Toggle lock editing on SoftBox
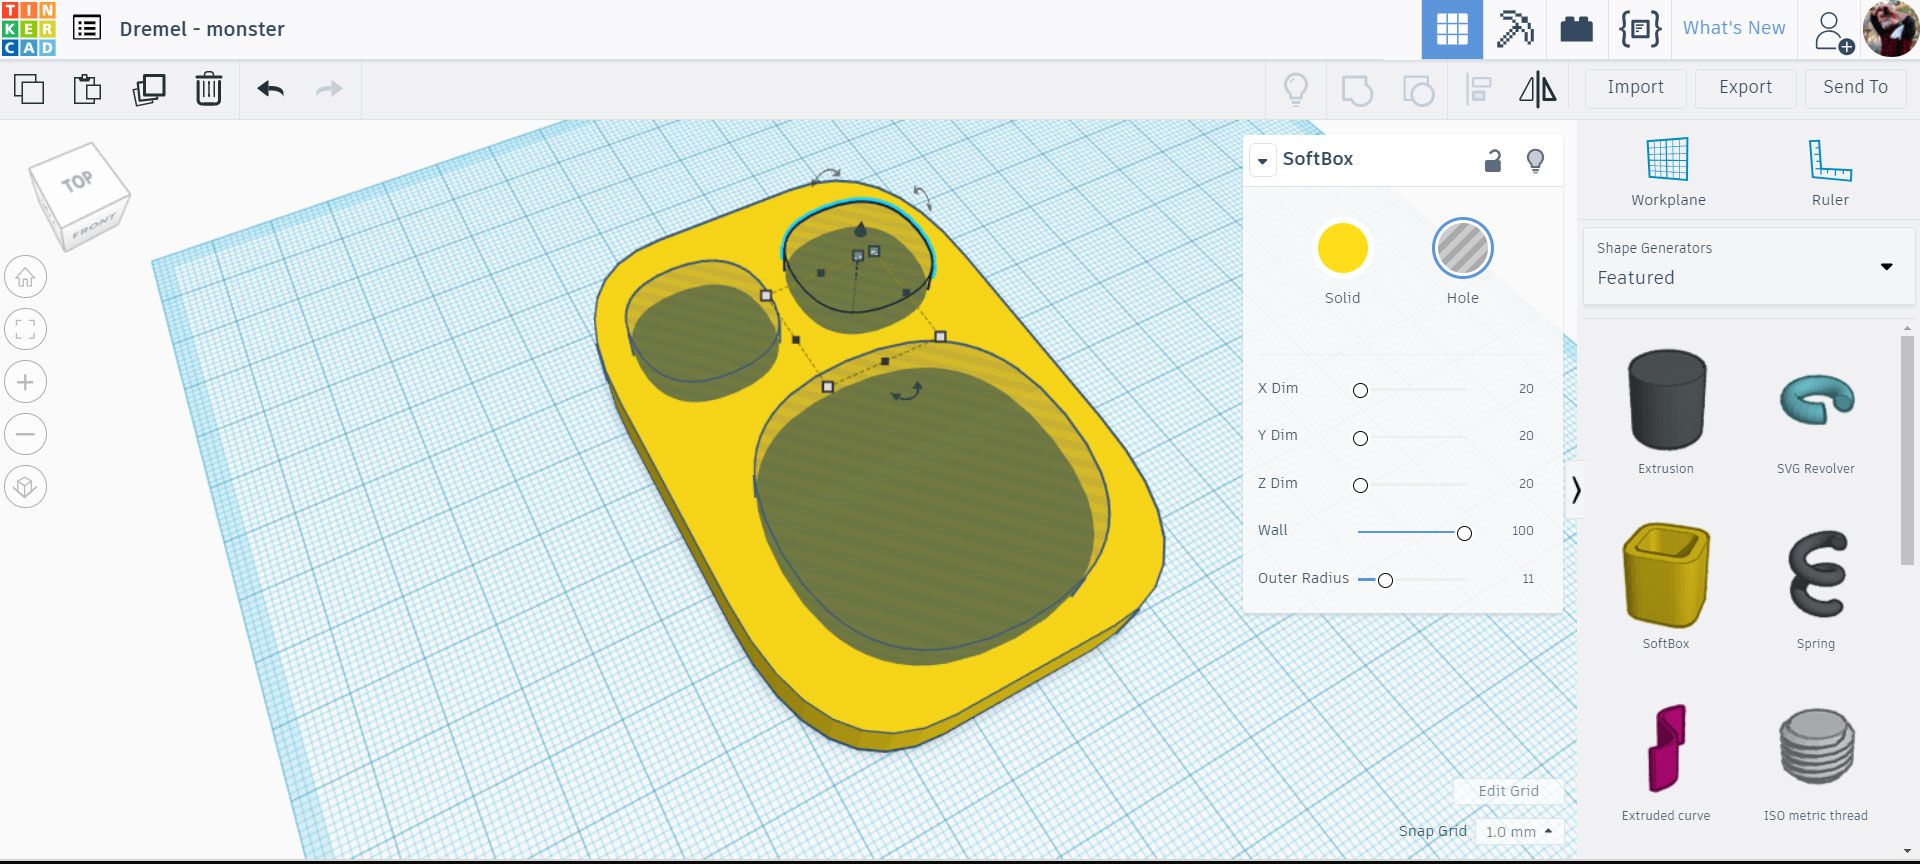Screen dimensions: 1920x864 pos(1493,160)
